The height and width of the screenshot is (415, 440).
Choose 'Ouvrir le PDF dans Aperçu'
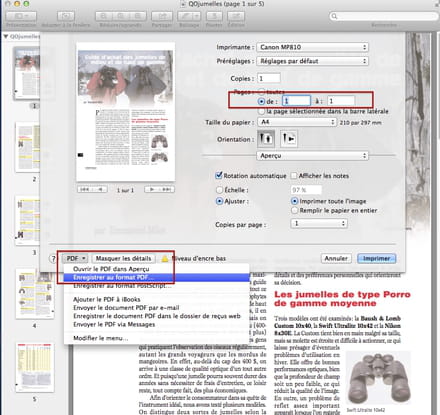point(157,269)
